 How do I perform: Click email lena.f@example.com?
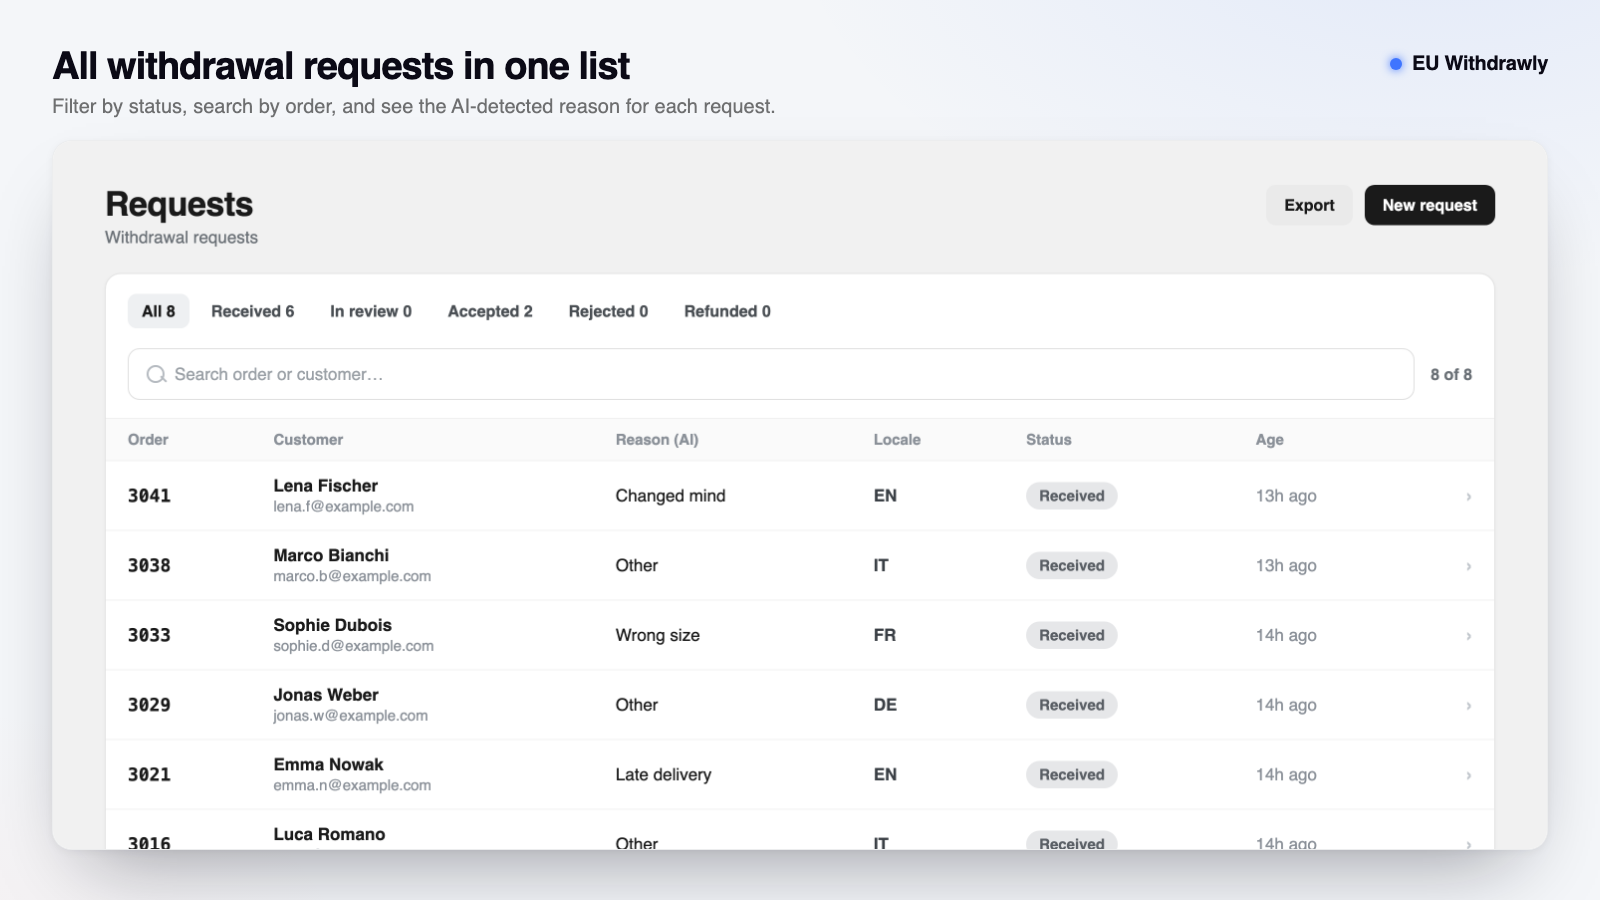tap(343, 507)
